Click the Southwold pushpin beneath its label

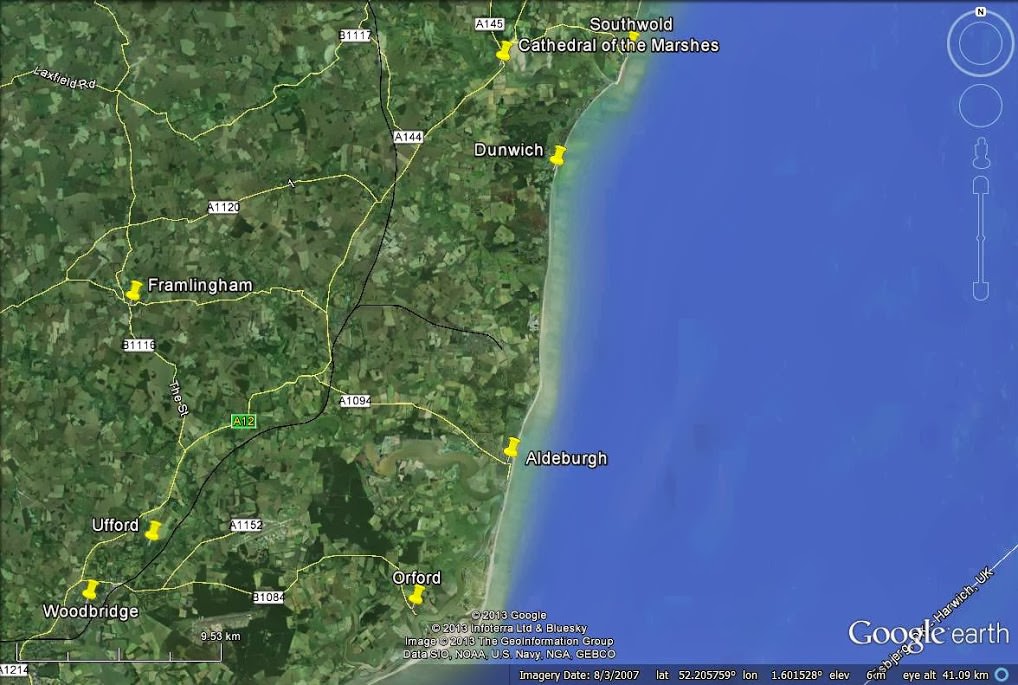[634, 36]
